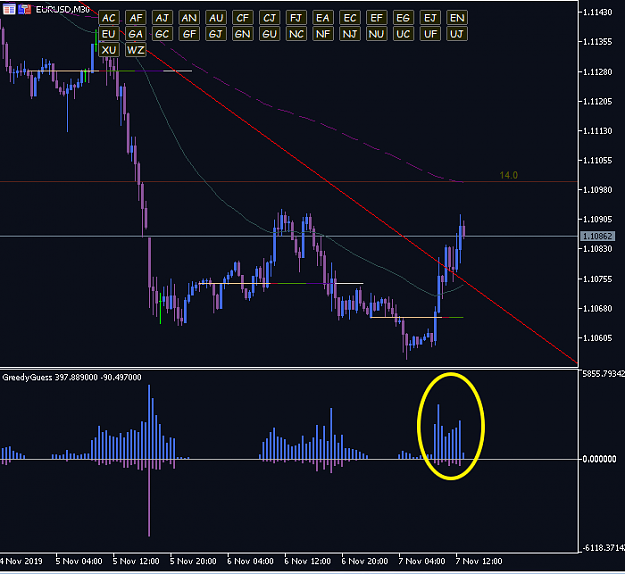The height and width of the screenshot is (574, 625).
Task: Click the EURUSD,M30 chart title
Action: pyautogui.click(x=63, y=9)
